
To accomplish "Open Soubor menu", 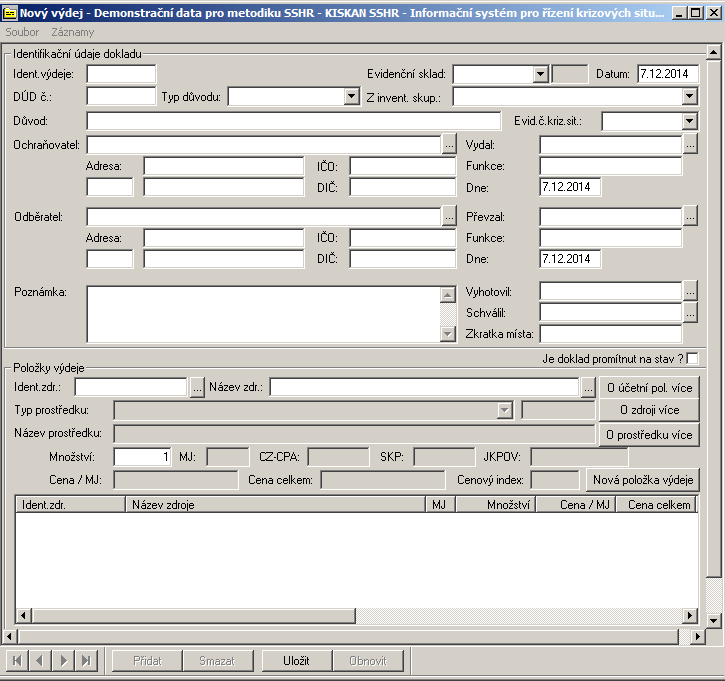I will [22, 32].
